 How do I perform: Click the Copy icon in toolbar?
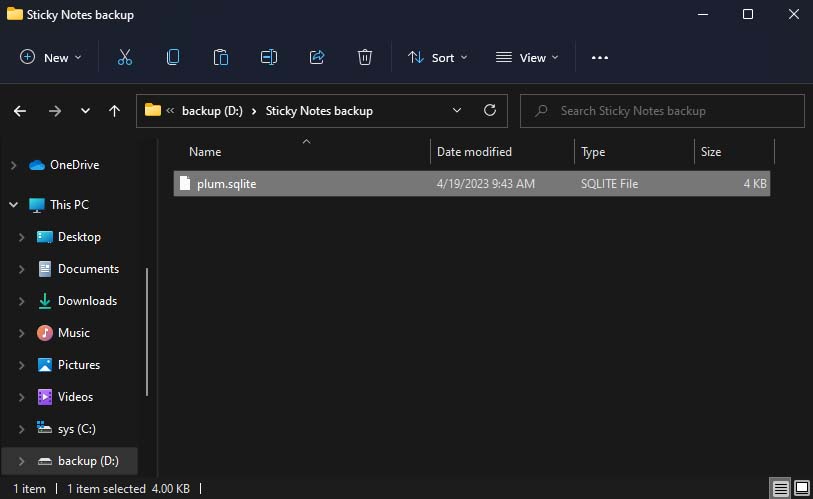click(173, 58)
